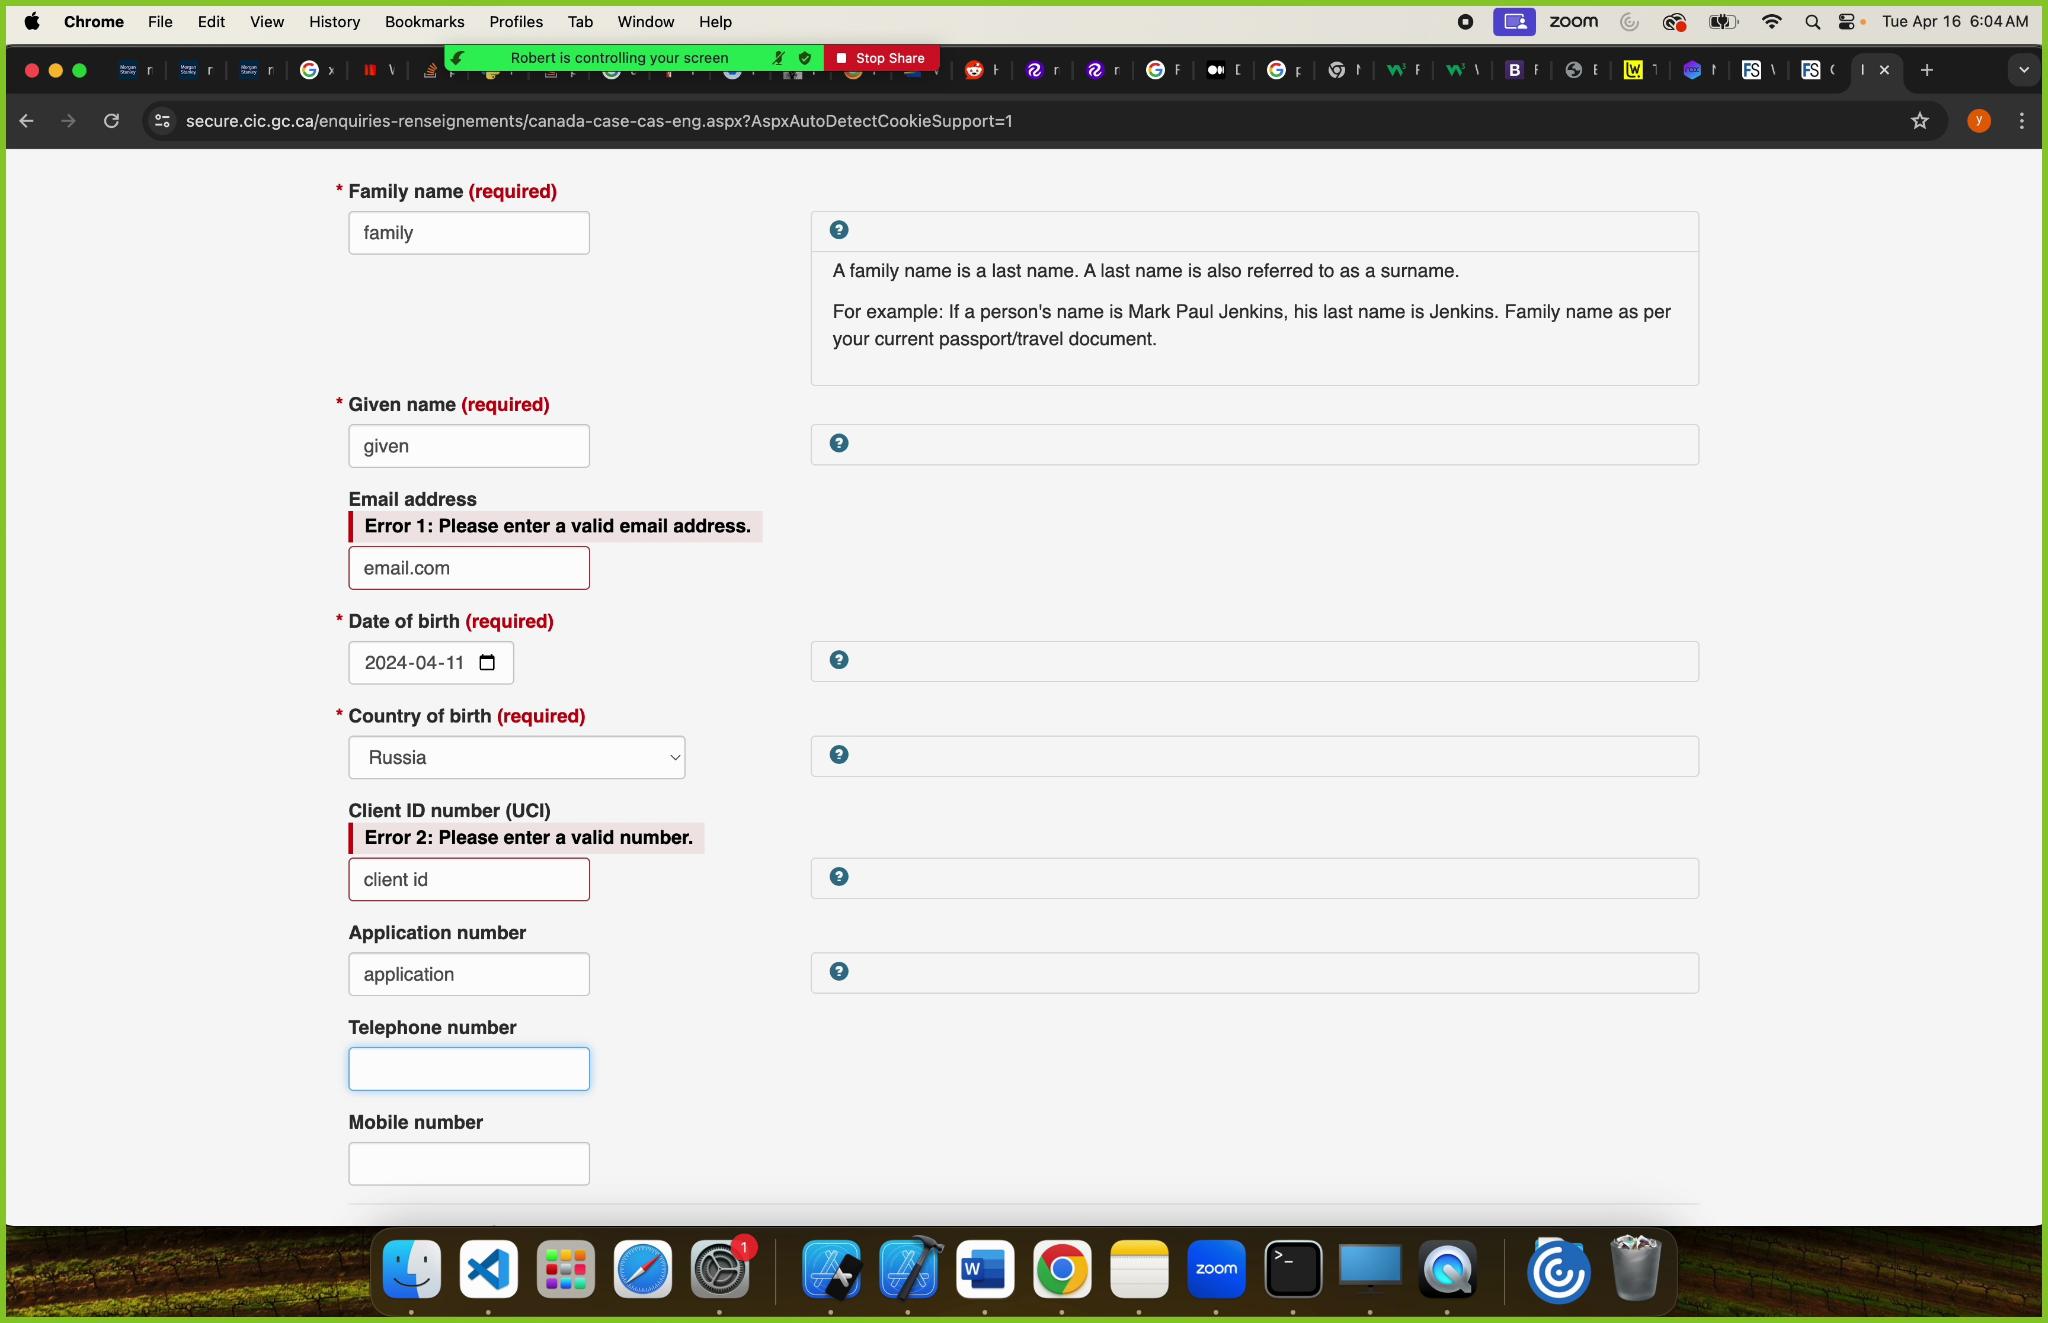Click the help icon next to Given name
Screen dimensions: 2048x1323
(837, 442)
